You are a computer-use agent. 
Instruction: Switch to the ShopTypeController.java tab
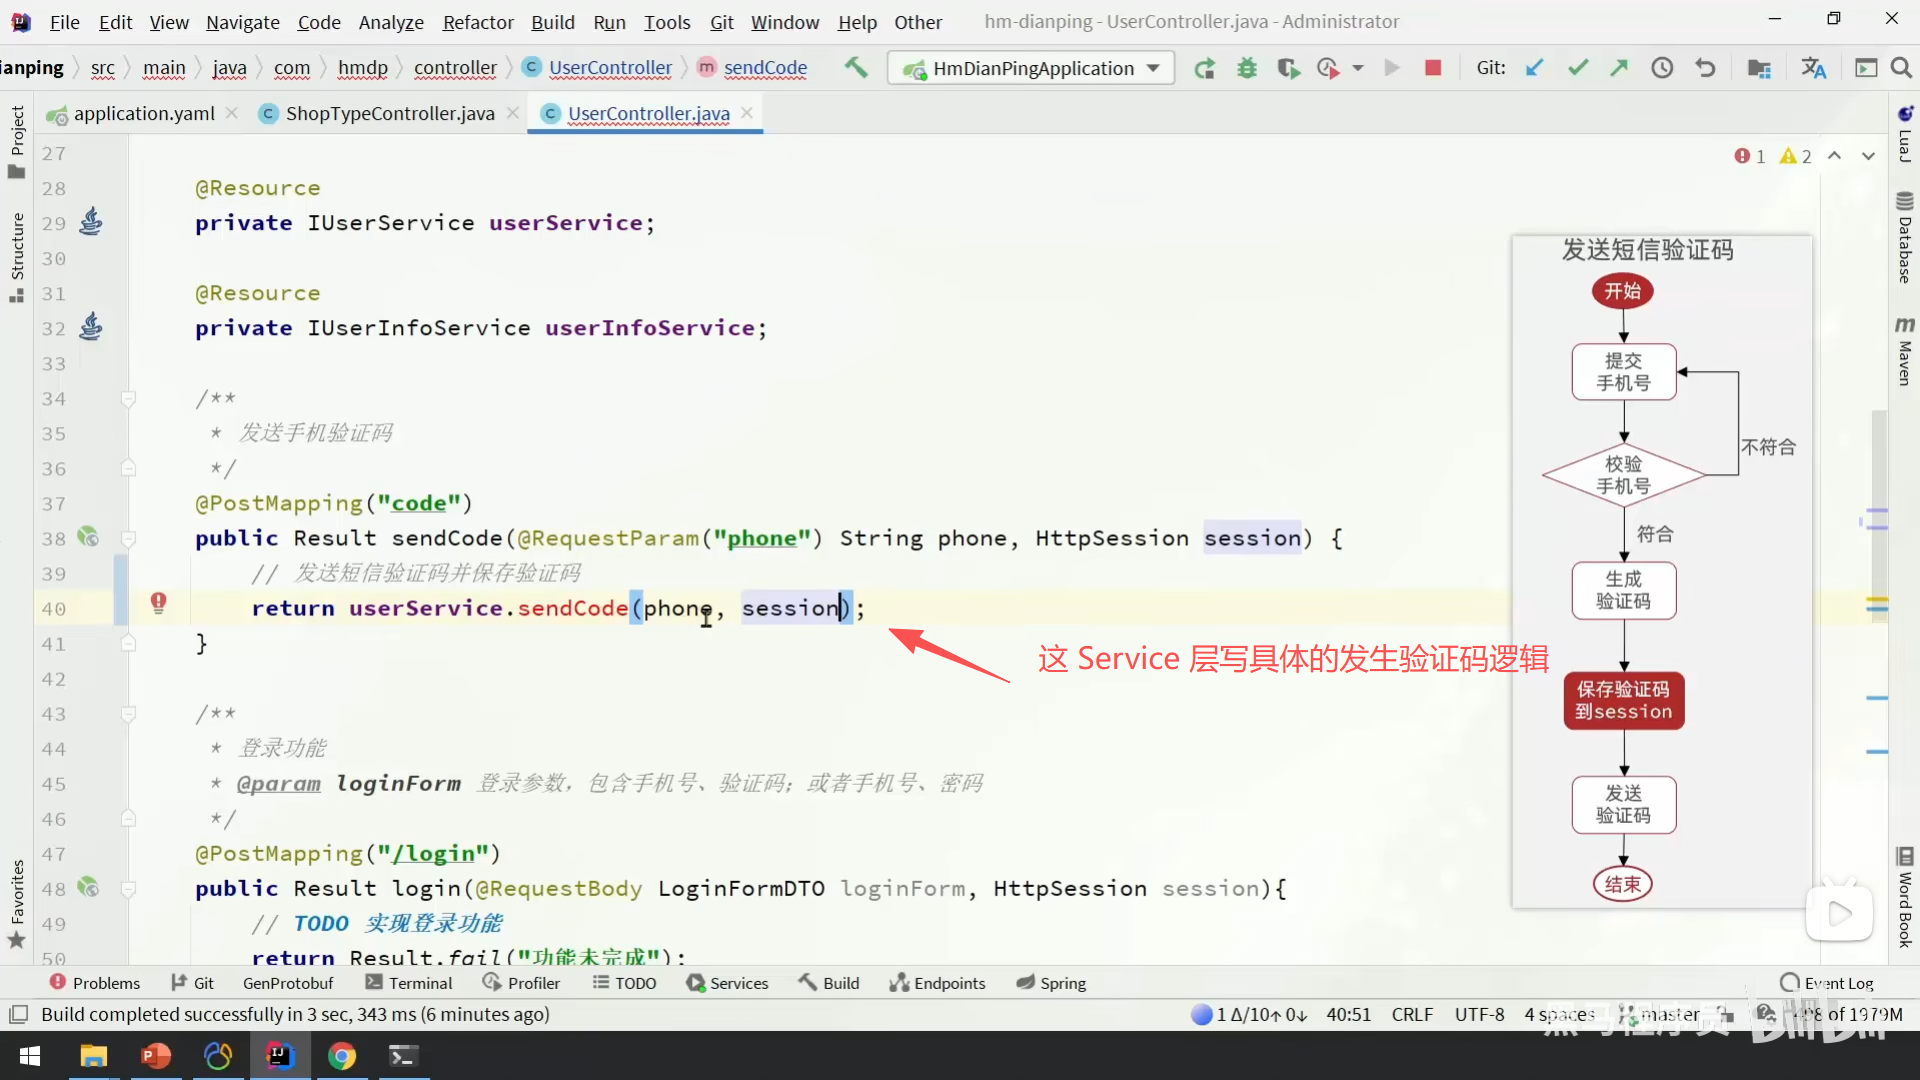point(389,114)
